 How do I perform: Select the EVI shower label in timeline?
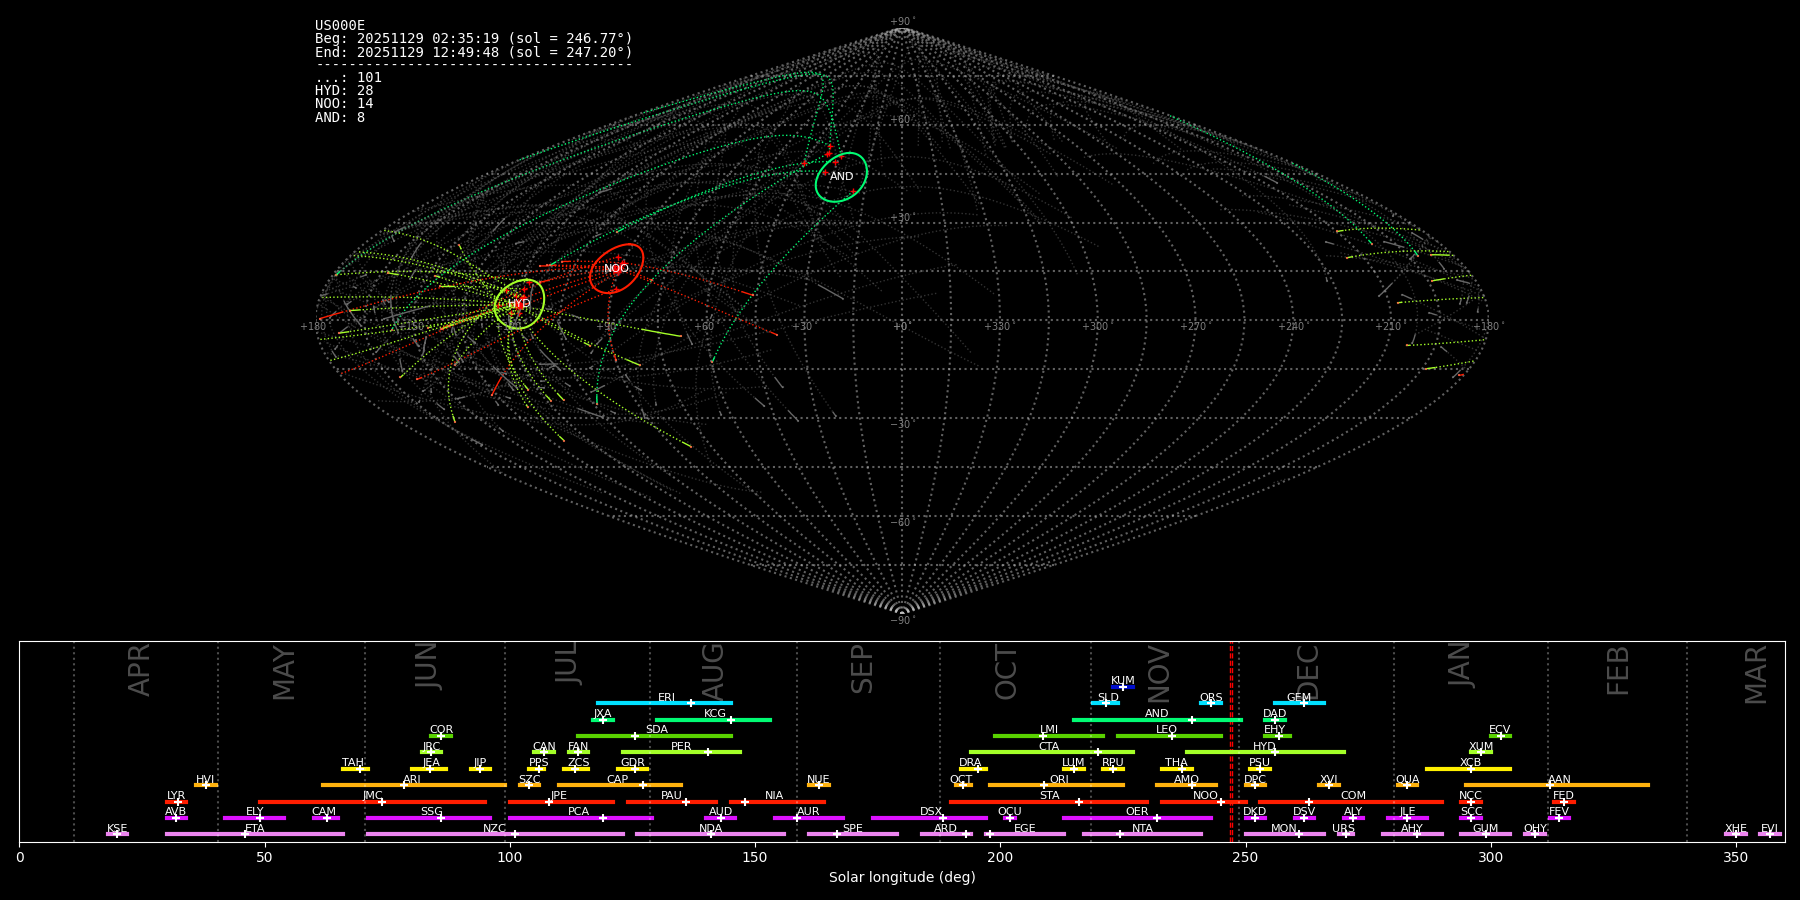[x=1769, y=829]
